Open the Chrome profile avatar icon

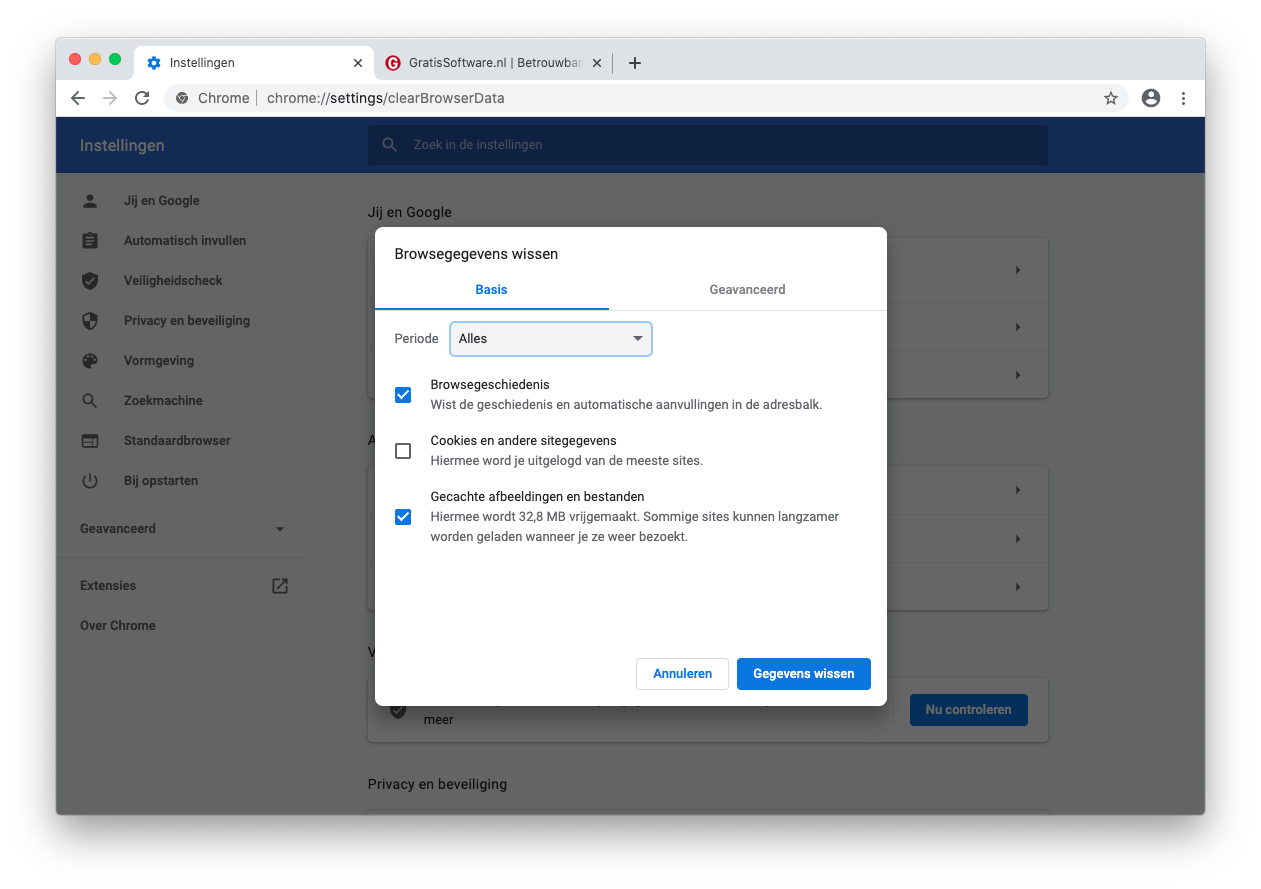[1151, 98]
